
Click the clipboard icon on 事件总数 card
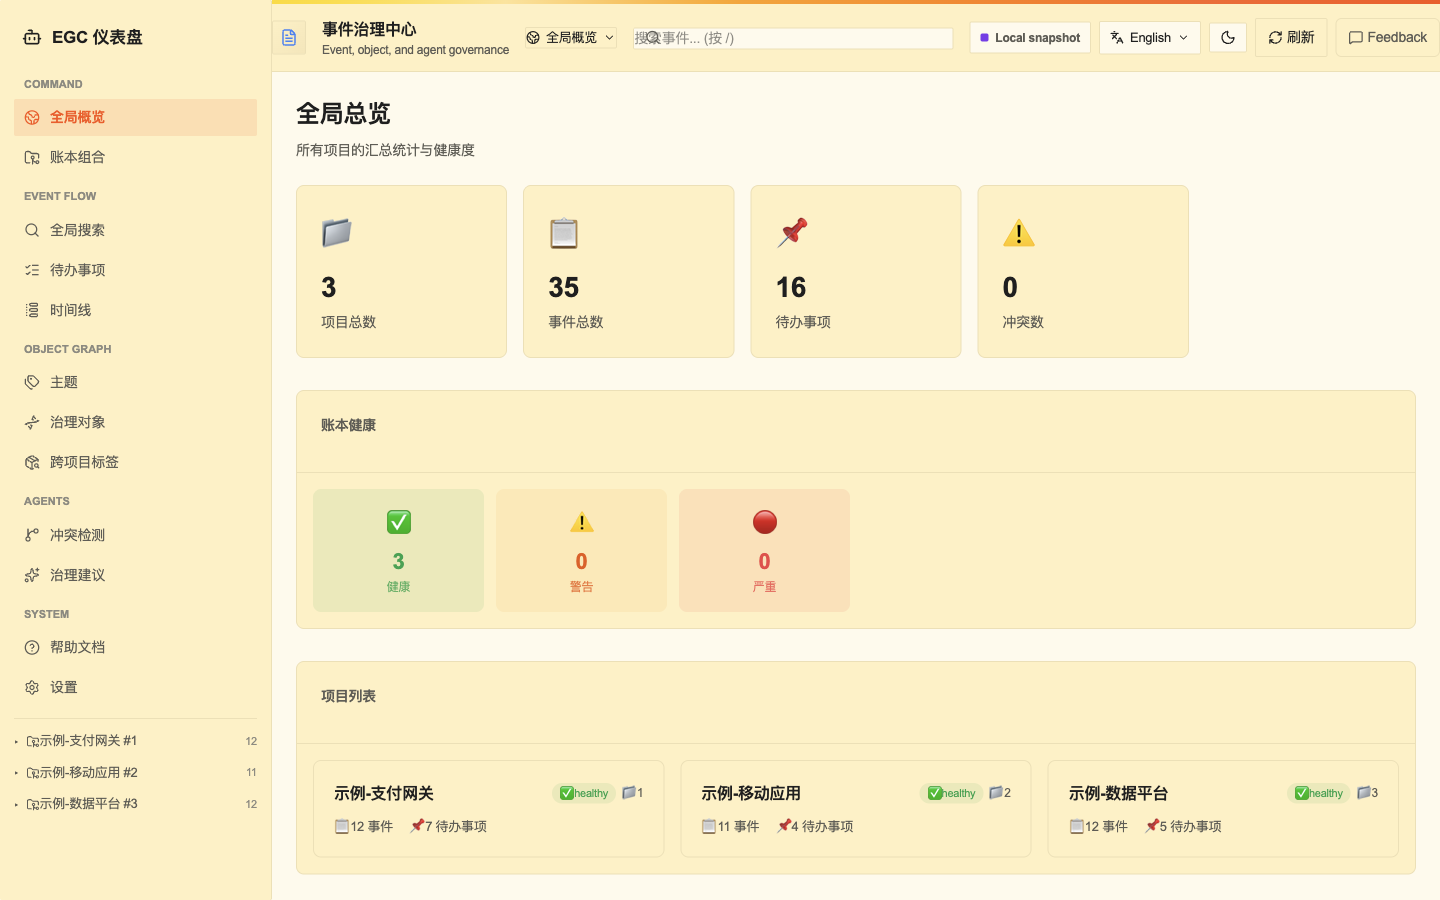click(x=564, y=233)
